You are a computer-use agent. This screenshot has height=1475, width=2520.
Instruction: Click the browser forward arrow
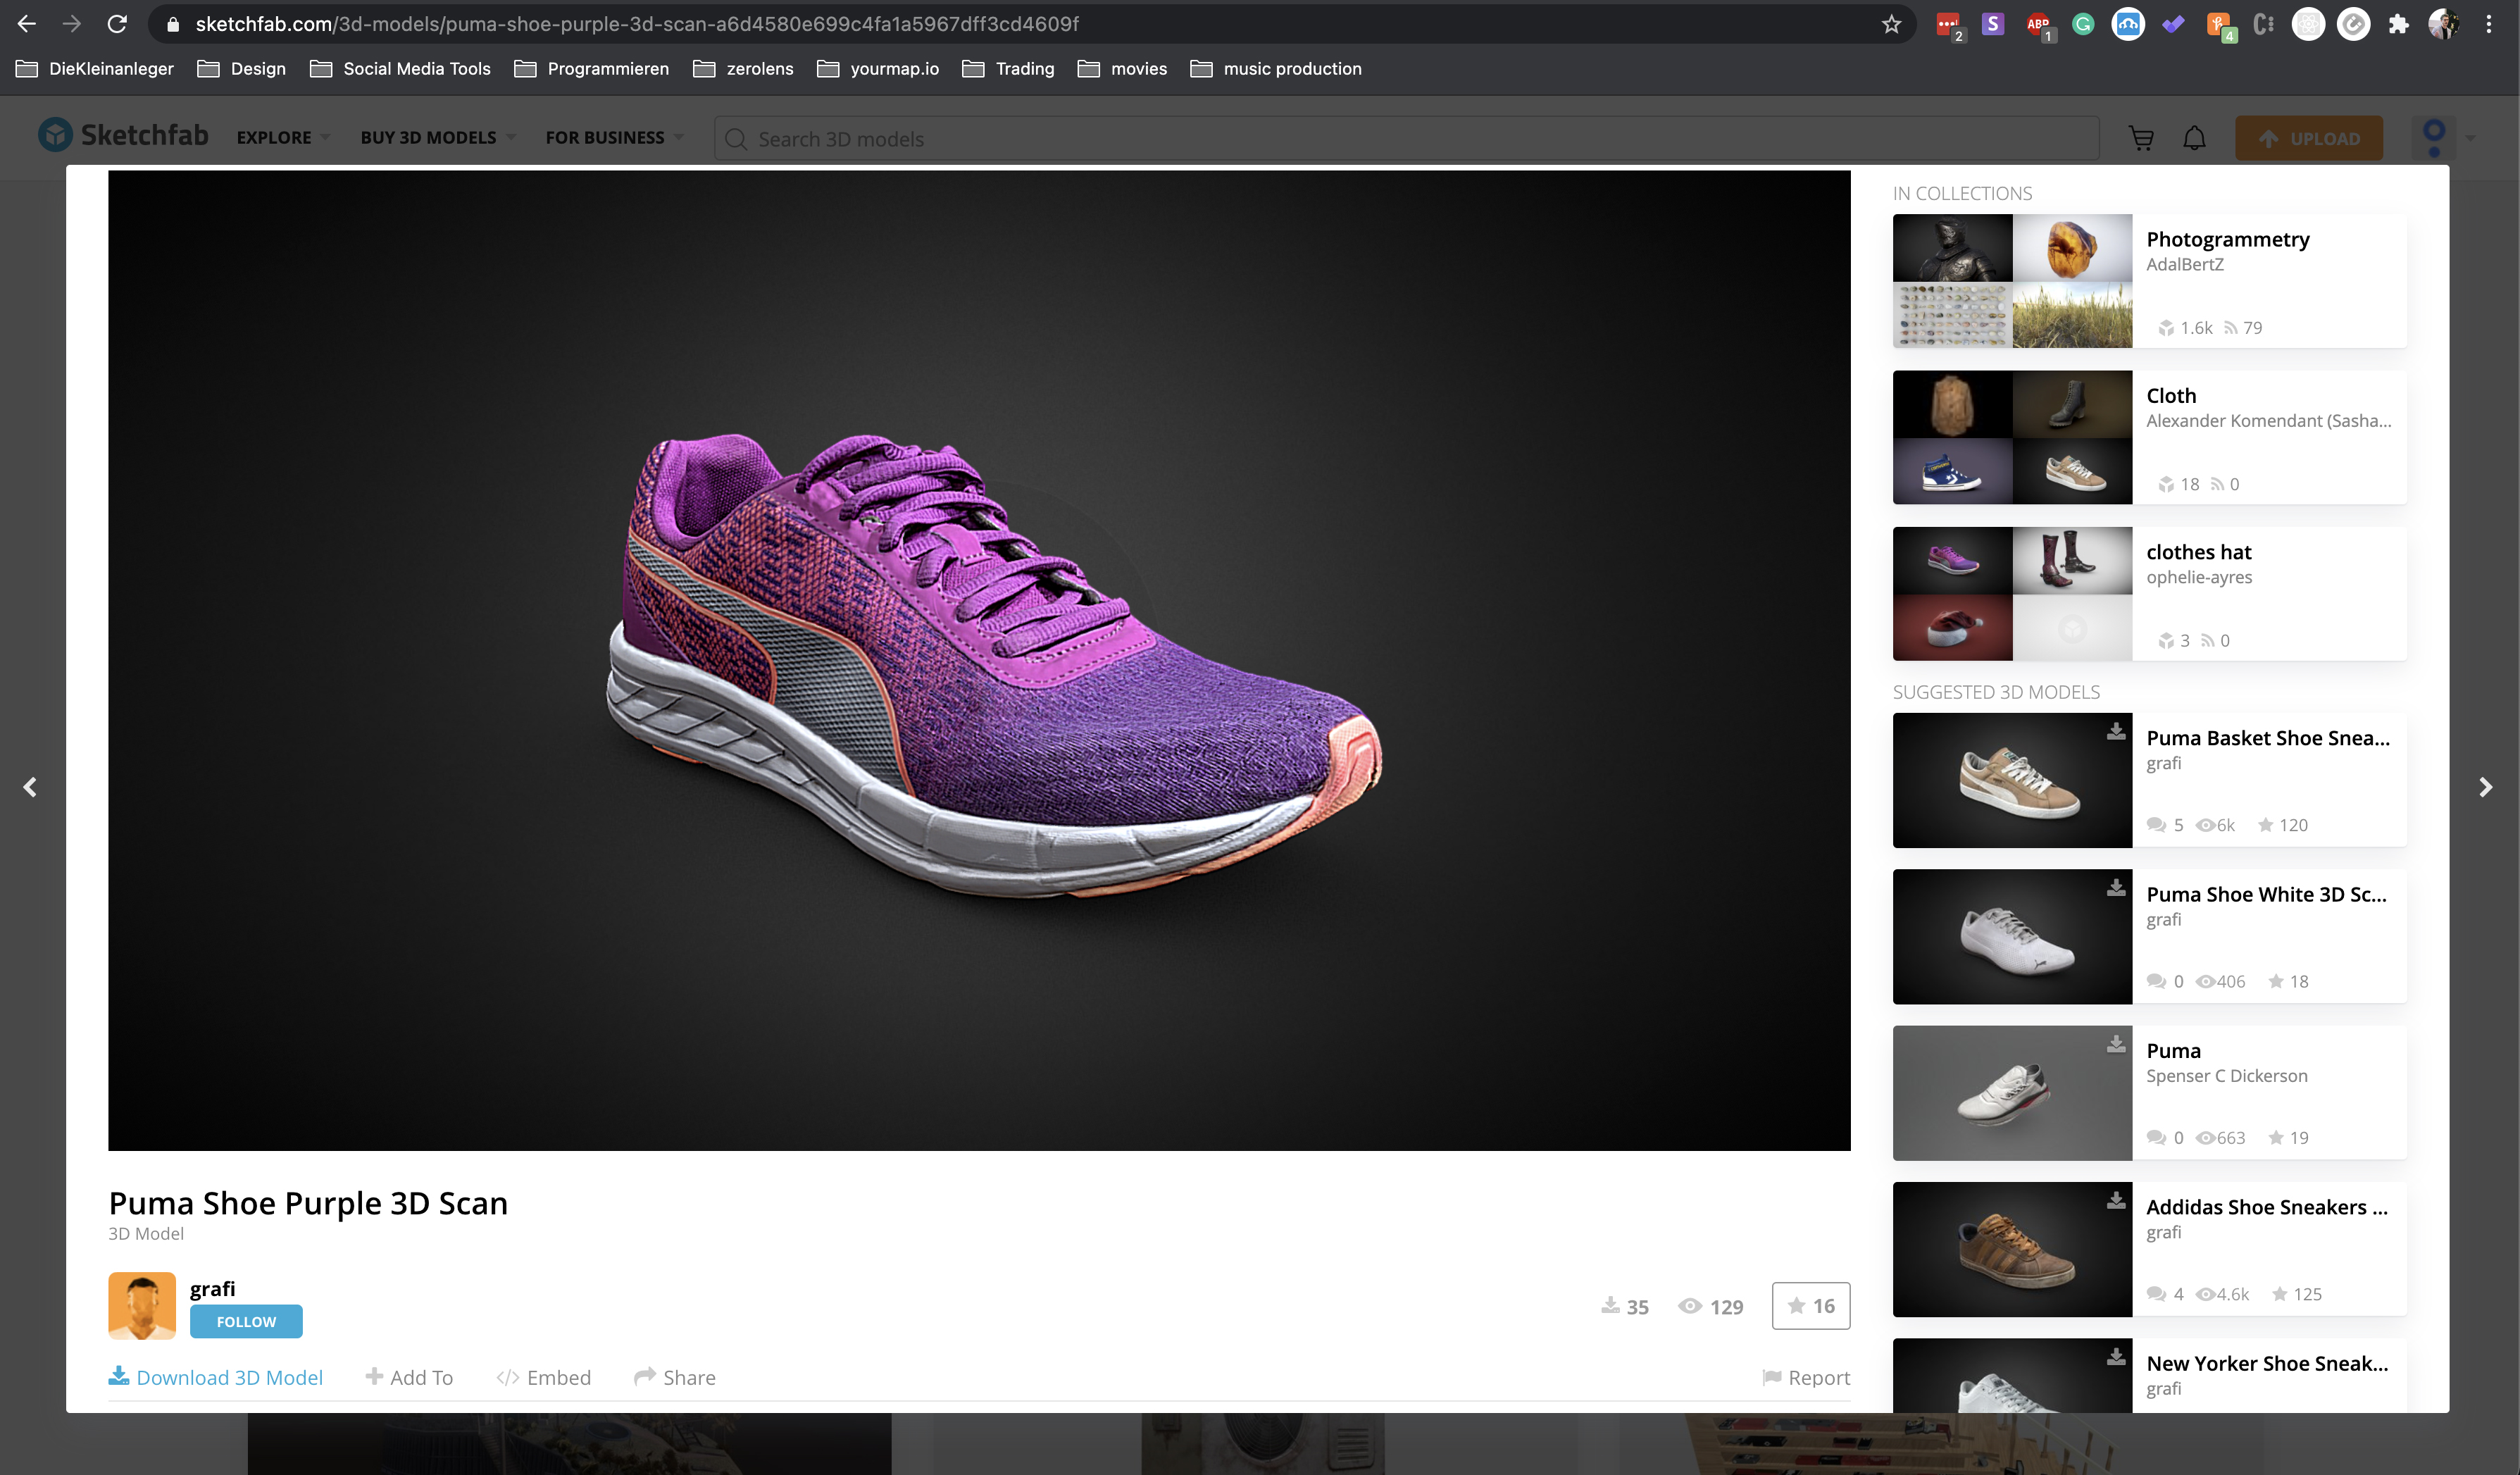(71, 24)
